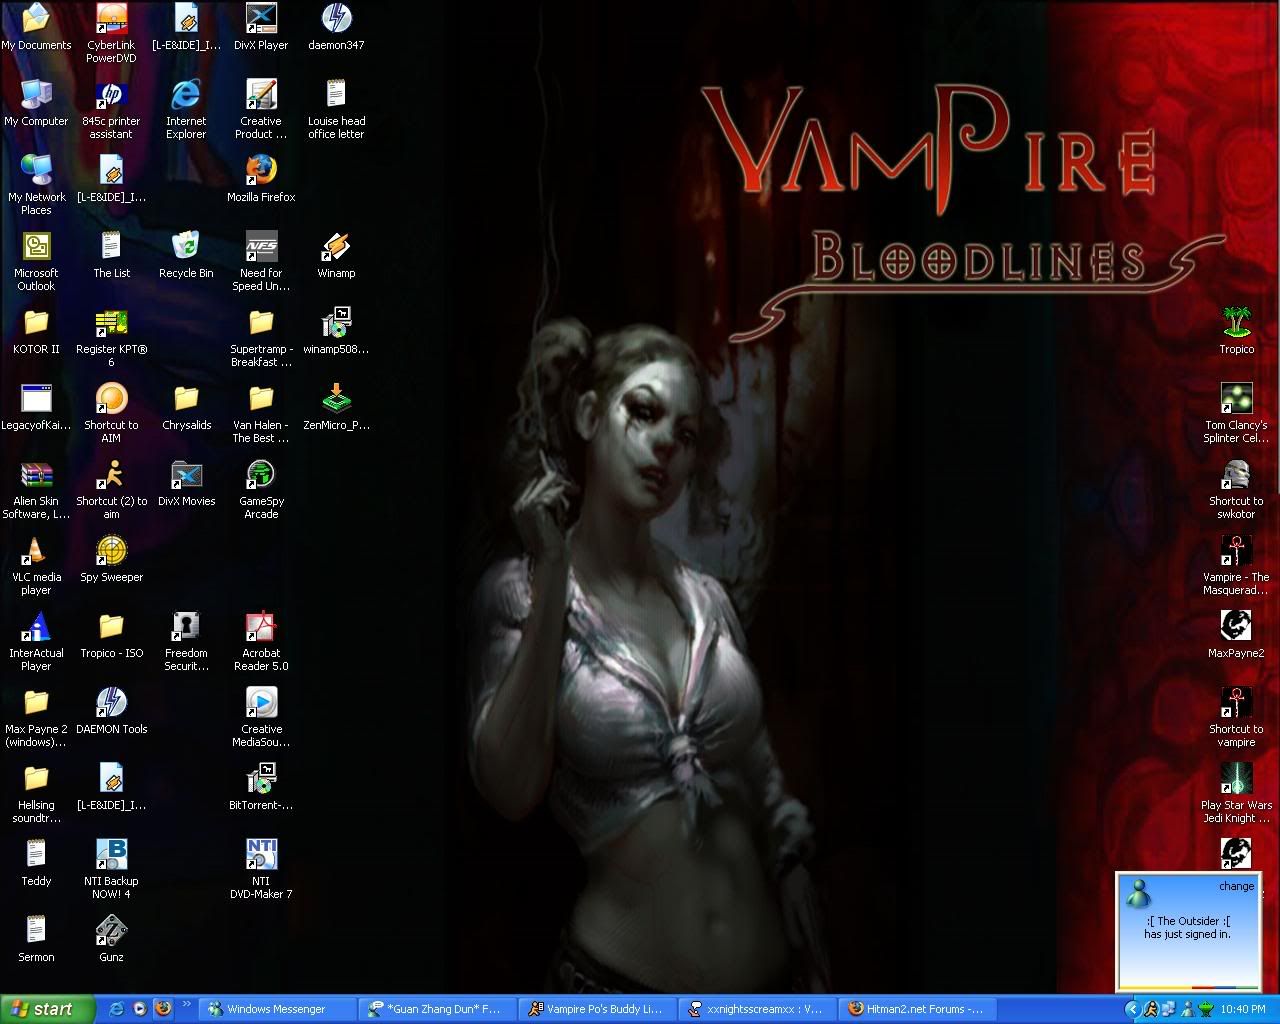Open CyberLink PowerDVD desktop icon
The image size is (1280, 1024).
click(x=111, y=32)
